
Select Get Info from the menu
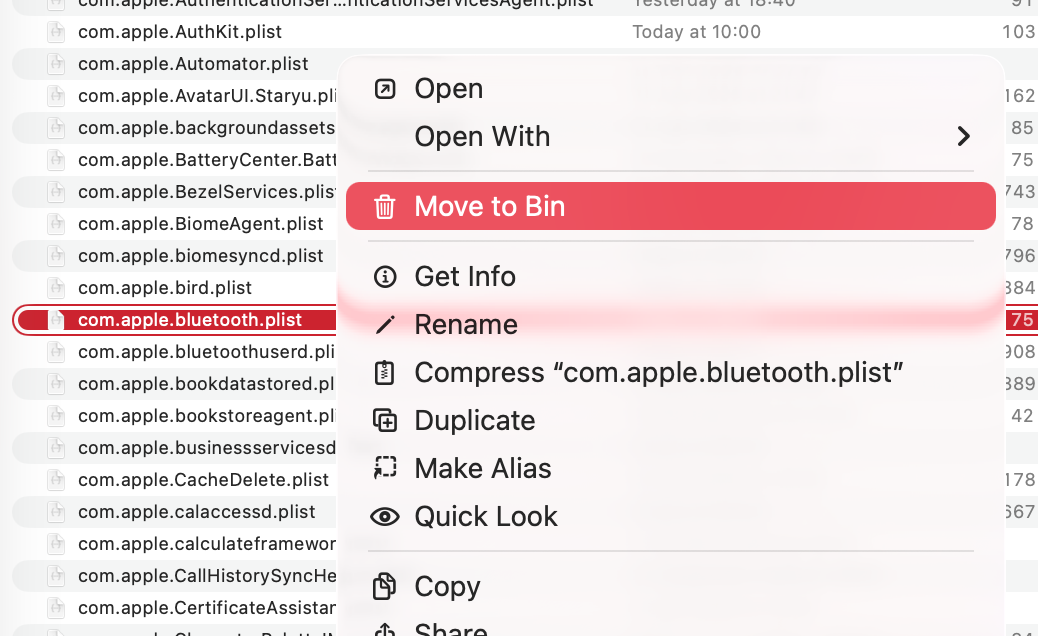(x=671, y=277)
